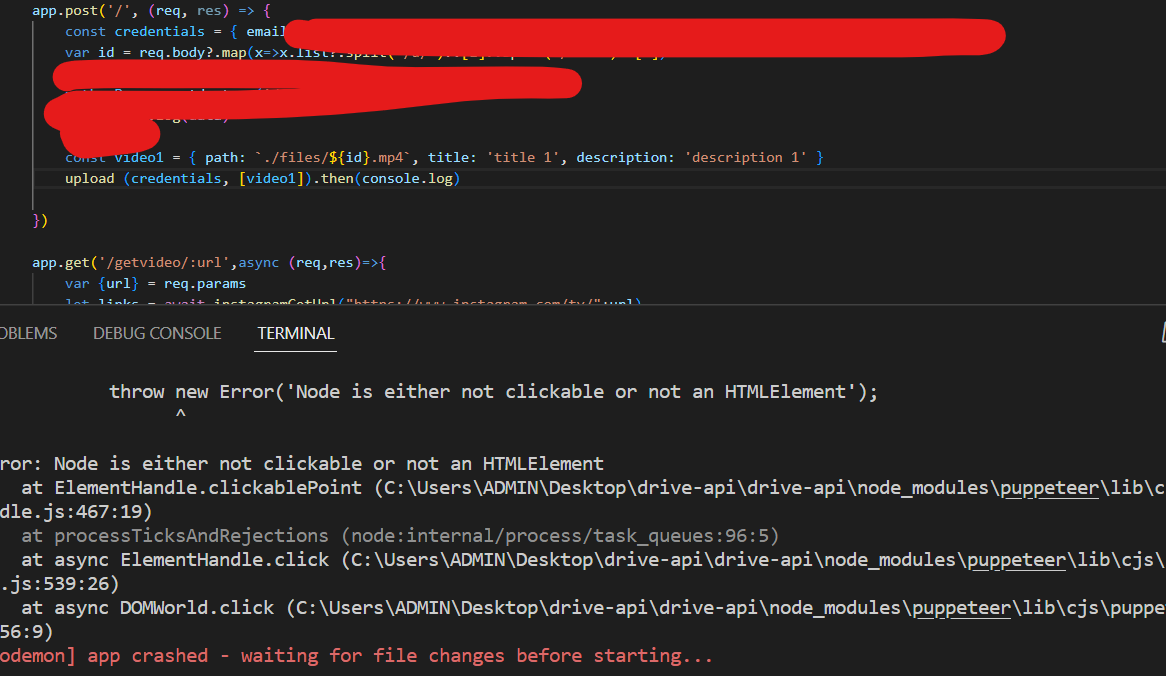Screen dimensions: 1166x676
Task: Click "at async DOMWorld.click" stack frame text
Action: (147, 608)
